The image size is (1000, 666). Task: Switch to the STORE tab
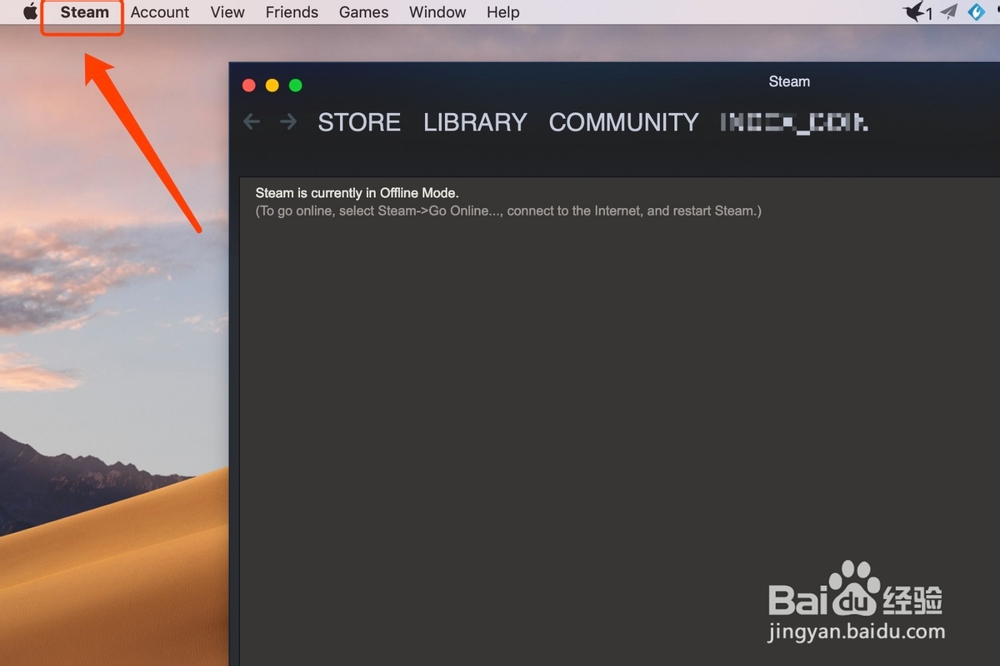point(359,122)
